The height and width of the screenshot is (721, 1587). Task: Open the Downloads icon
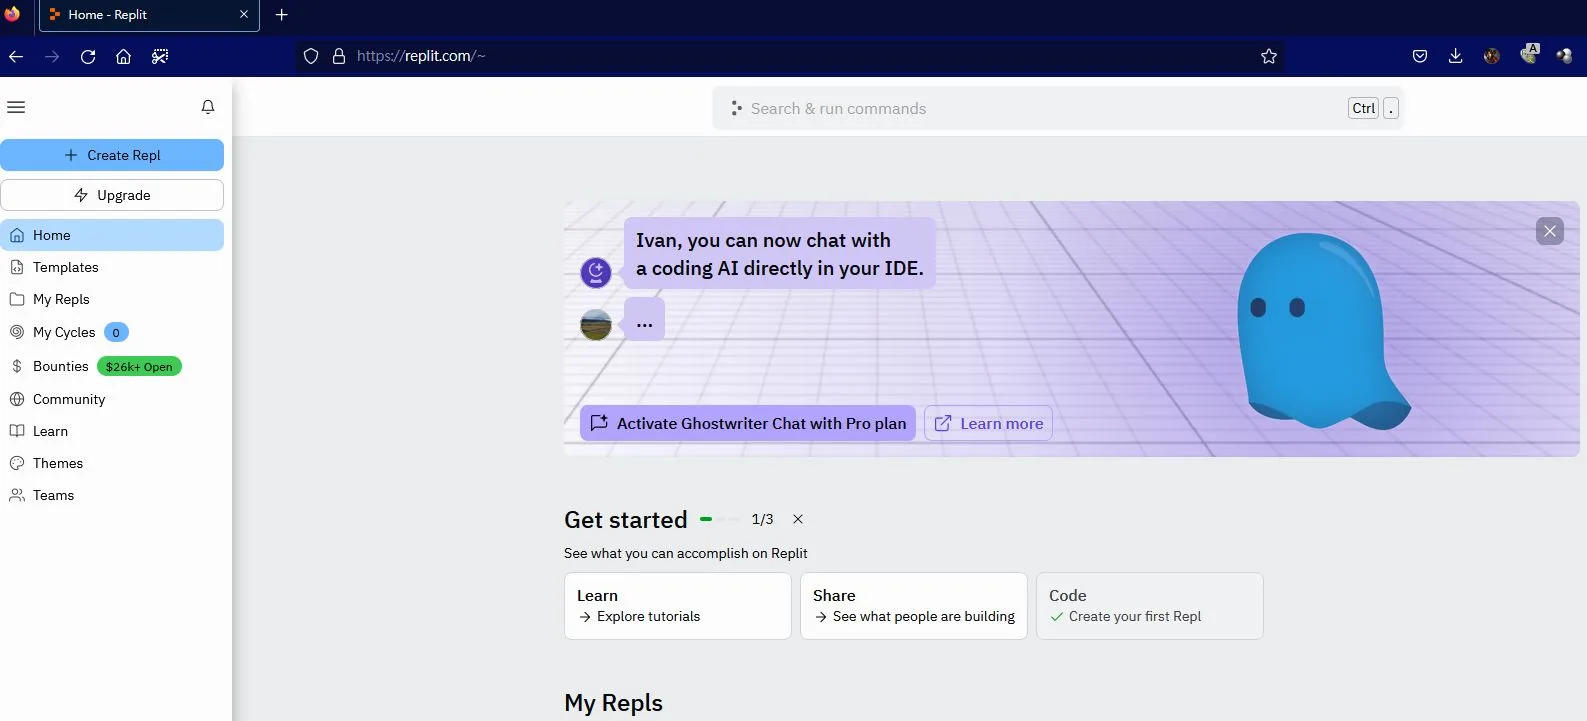(1456, 56)
